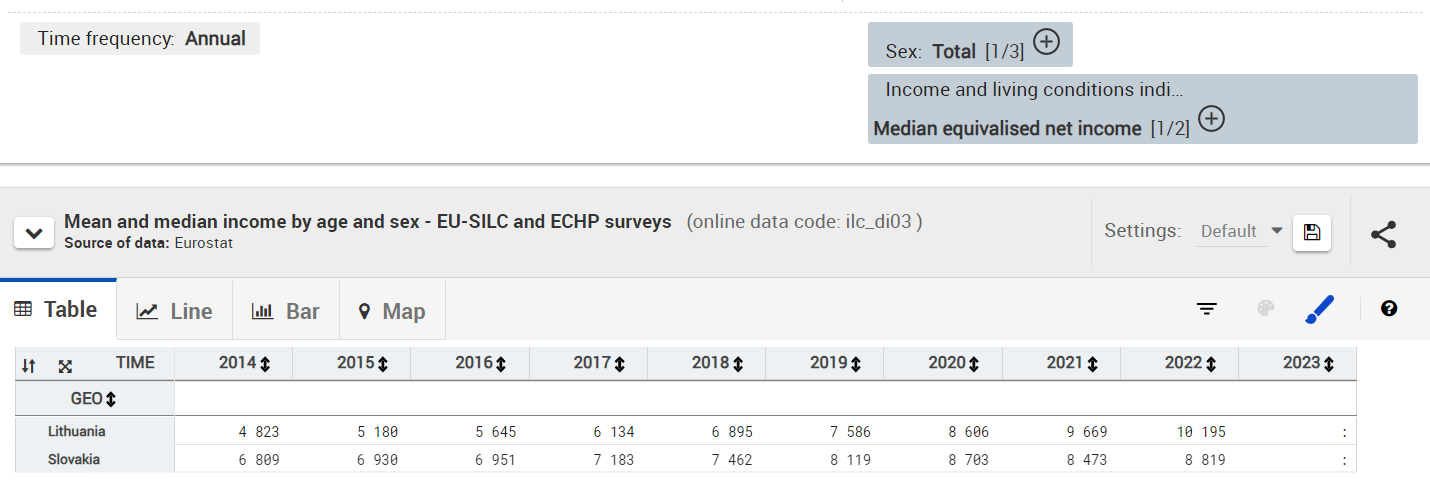The height and width of the screenshot is (480, 1430).
Task: Open the help question mark icon
Action: 1388,309
